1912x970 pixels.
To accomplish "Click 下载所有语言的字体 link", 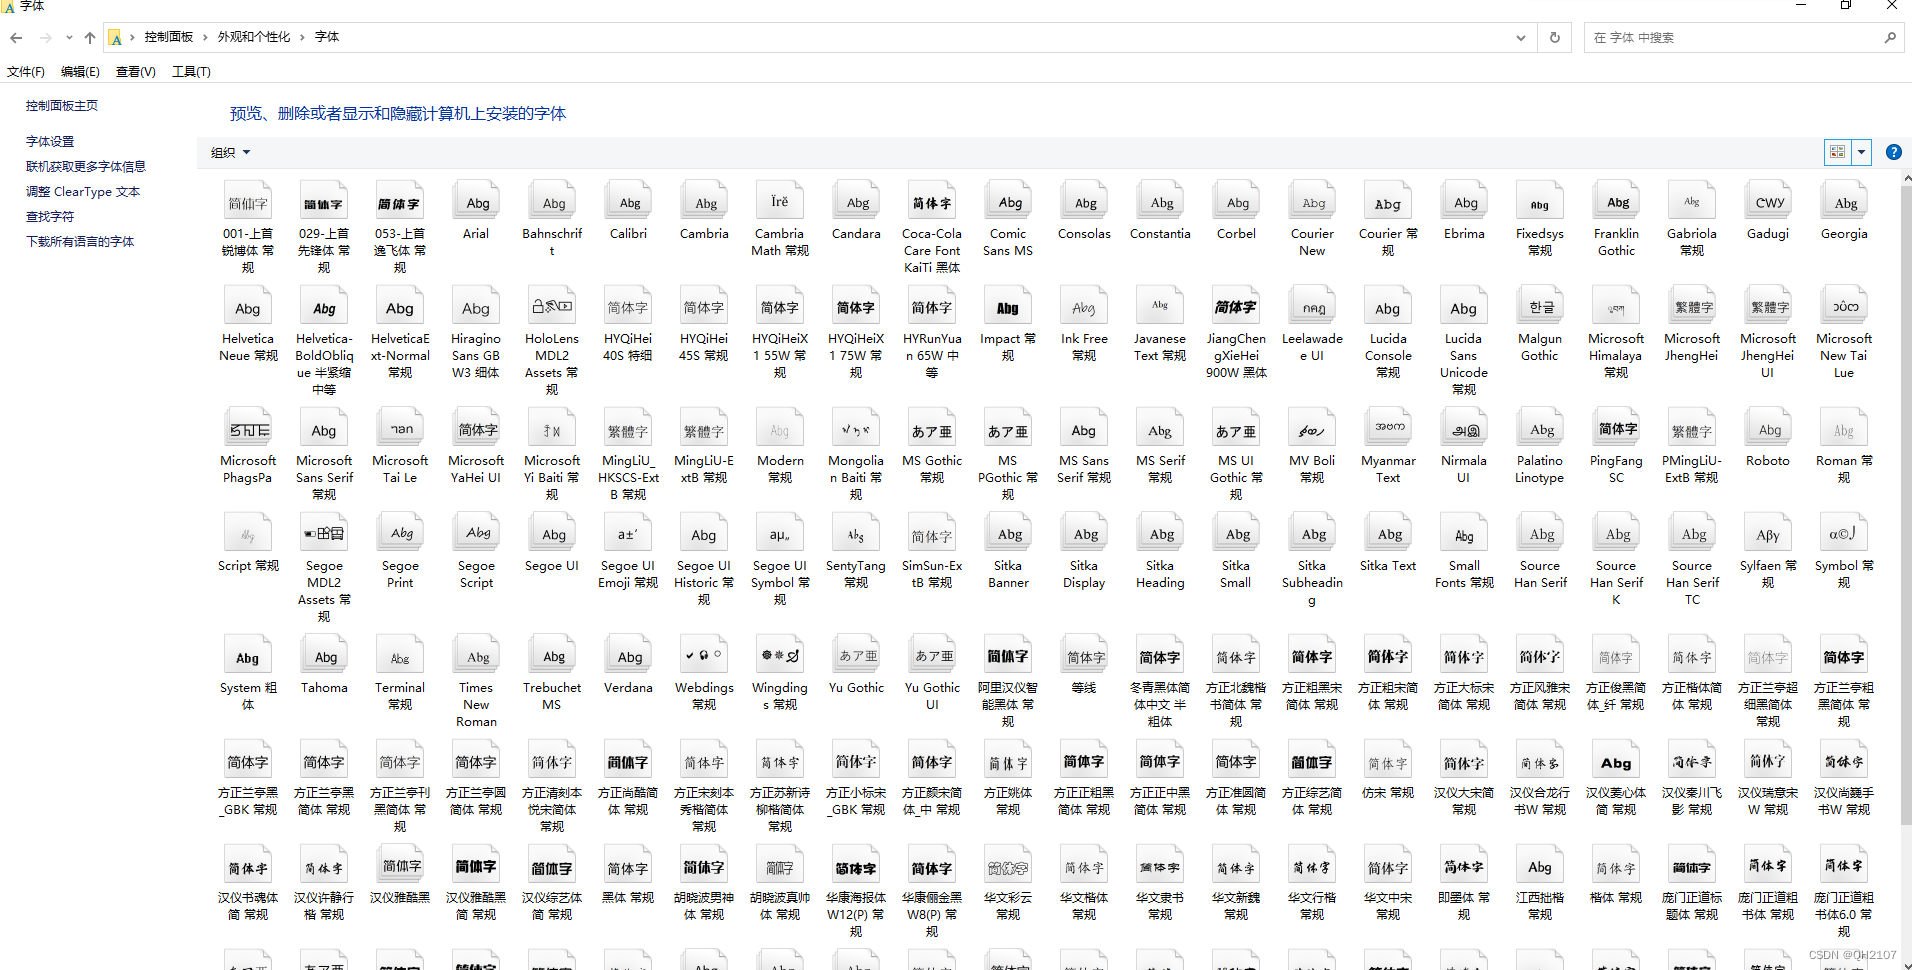I will tap(80, 242).
